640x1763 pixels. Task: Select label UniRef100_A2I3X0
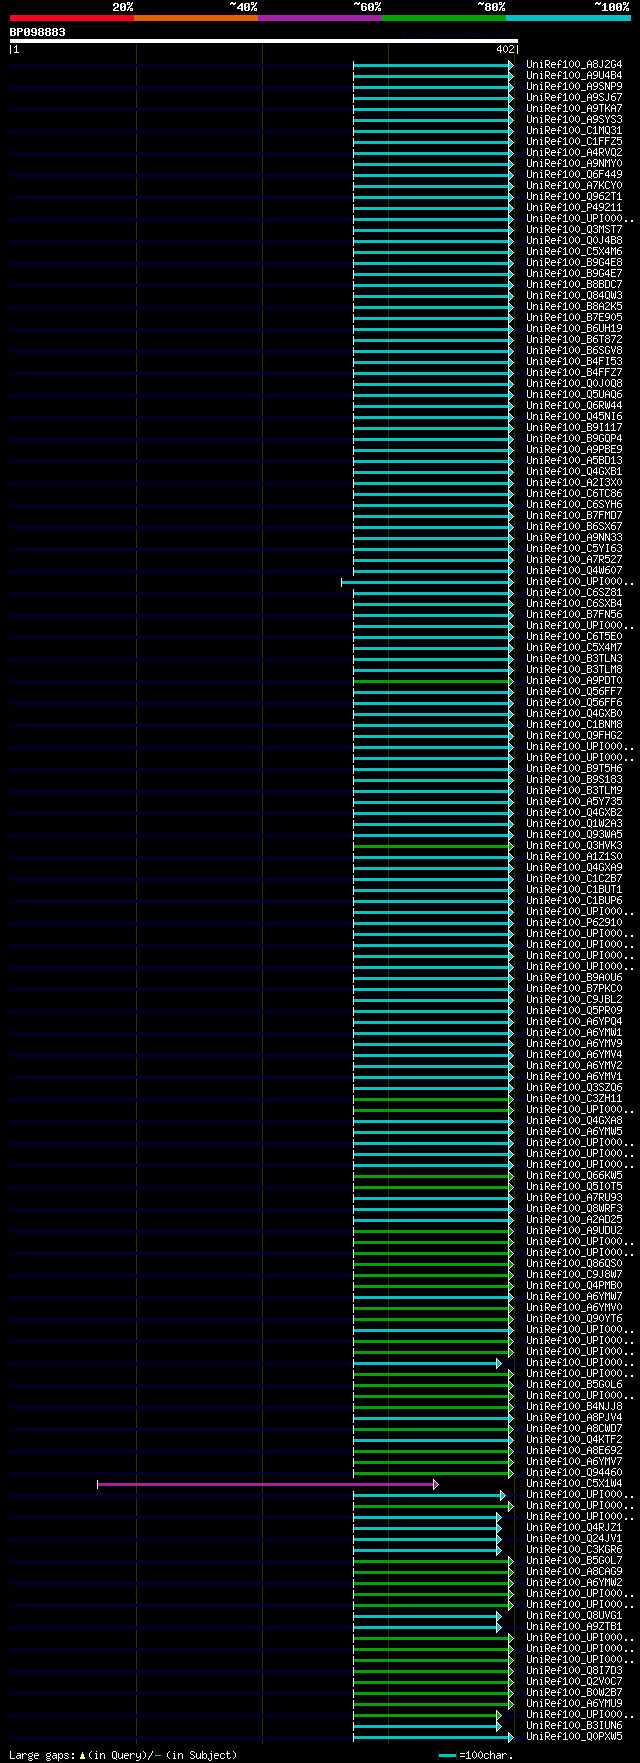point(574,483)
